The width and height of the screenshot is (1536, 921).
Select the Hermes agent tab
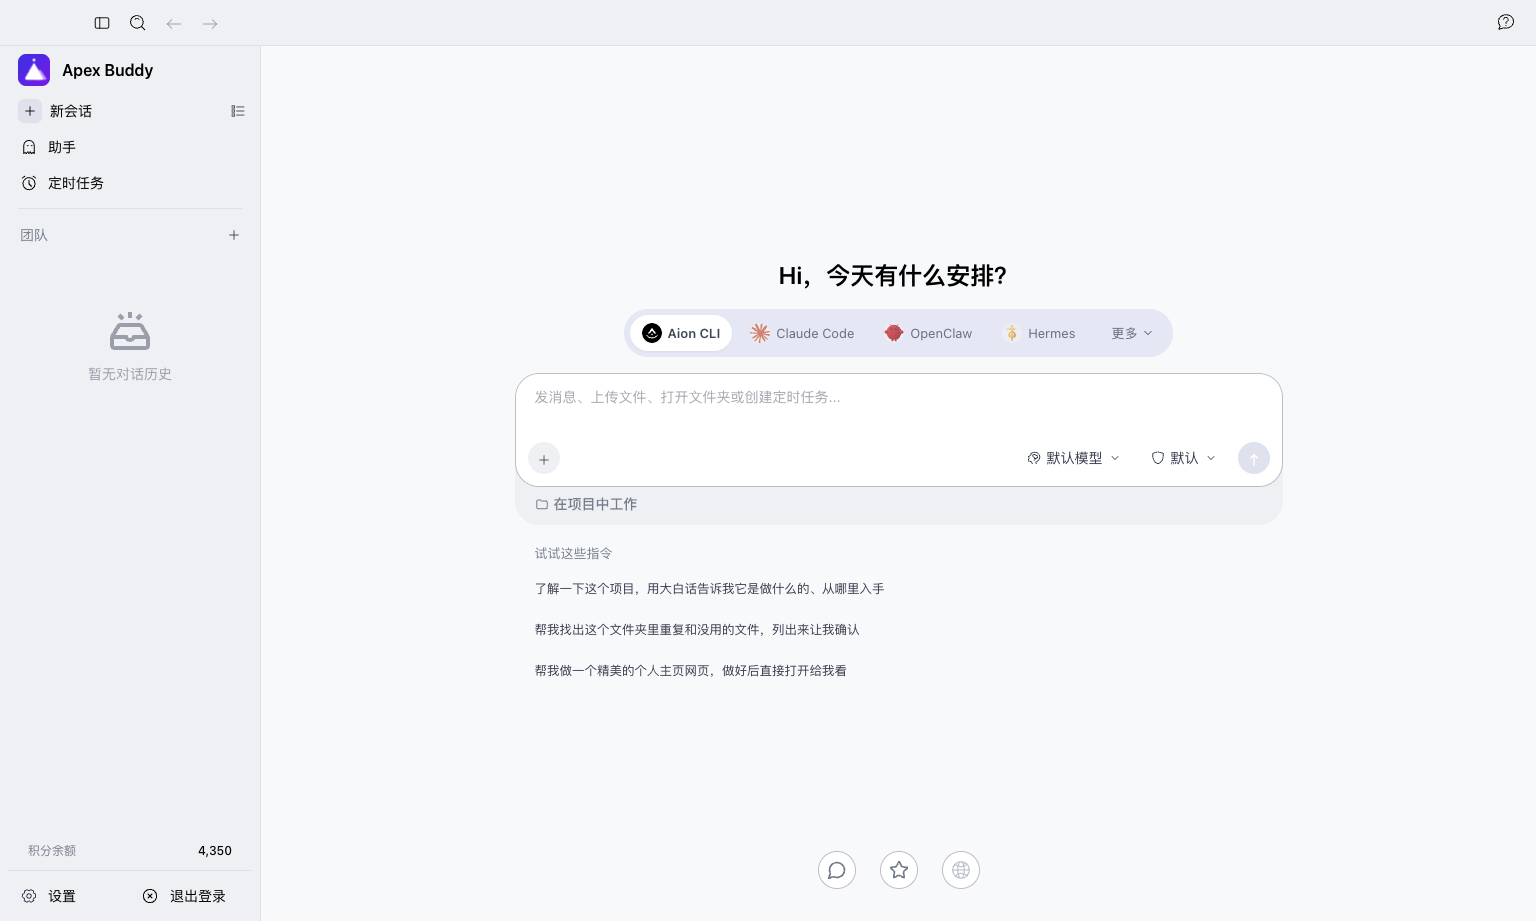pyautogui.click(x=1039, y=333)
